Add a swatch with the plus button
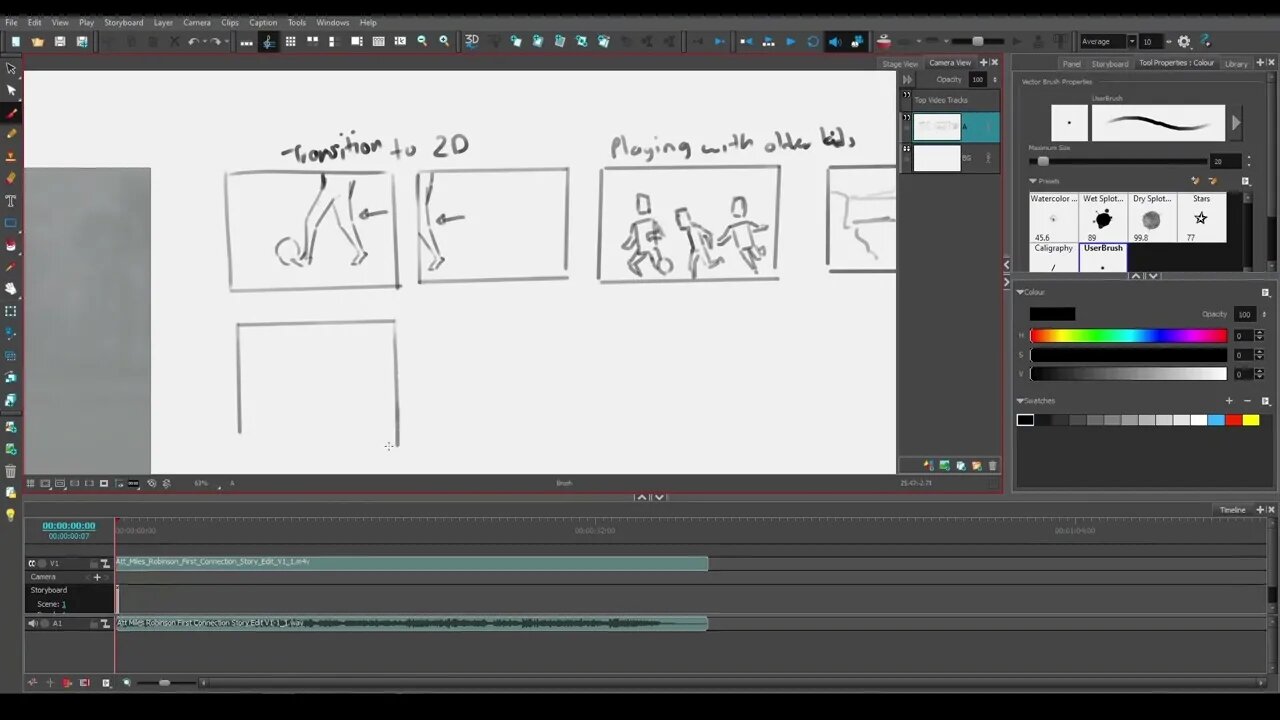Viewport: 1280px width, 720px height. [x=1229, y=401]
